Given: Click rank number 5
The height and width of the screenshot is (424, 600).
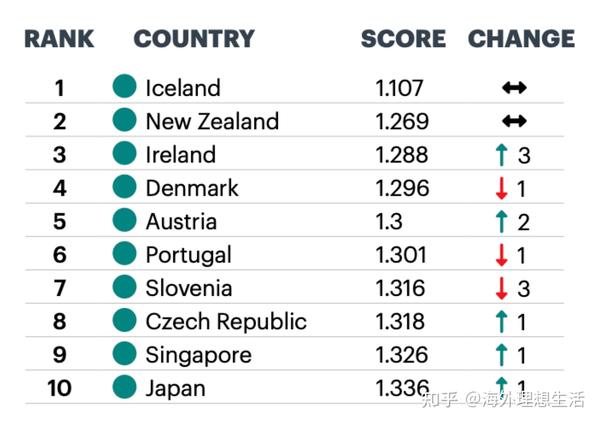Looking at the screenshot, I should pos(59,222).
